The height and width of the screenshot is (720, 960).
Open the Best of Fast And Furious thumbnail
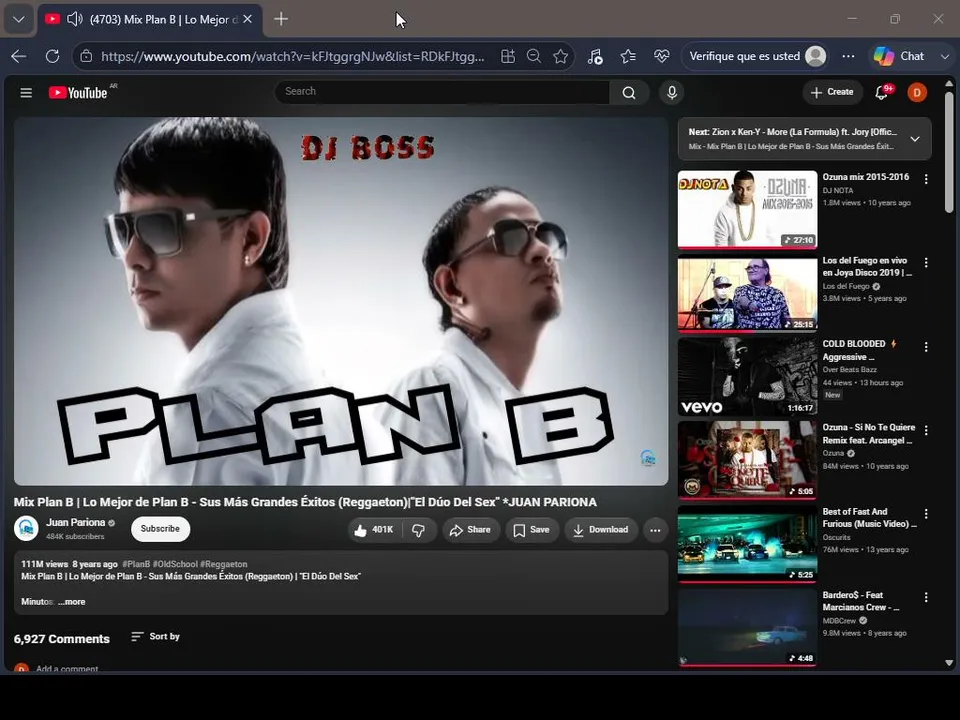pos(747,544)
